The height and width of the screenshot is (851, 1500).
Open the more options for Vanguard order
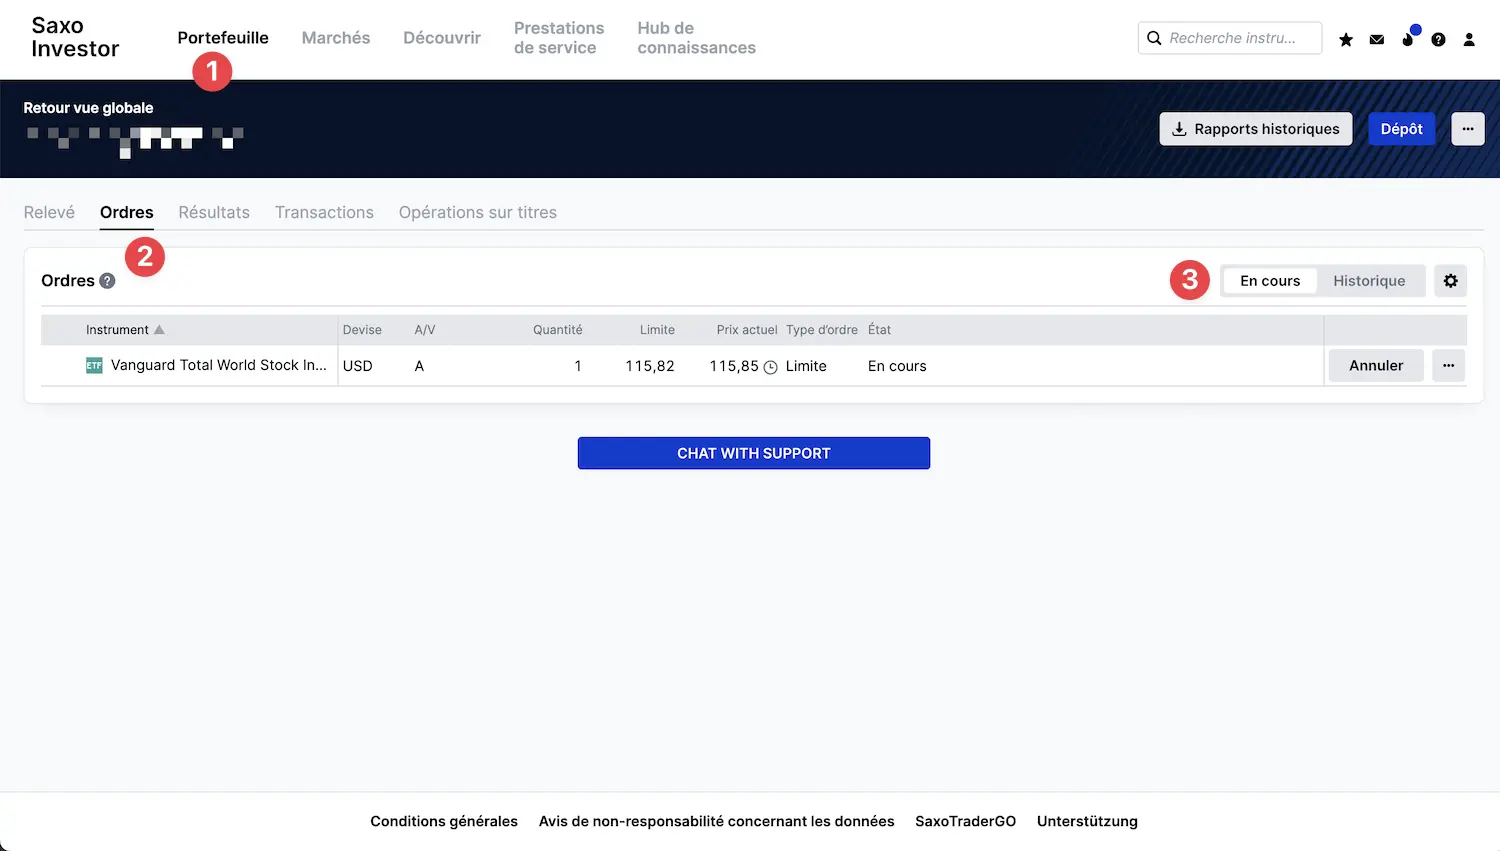[x=1448, y=366]
